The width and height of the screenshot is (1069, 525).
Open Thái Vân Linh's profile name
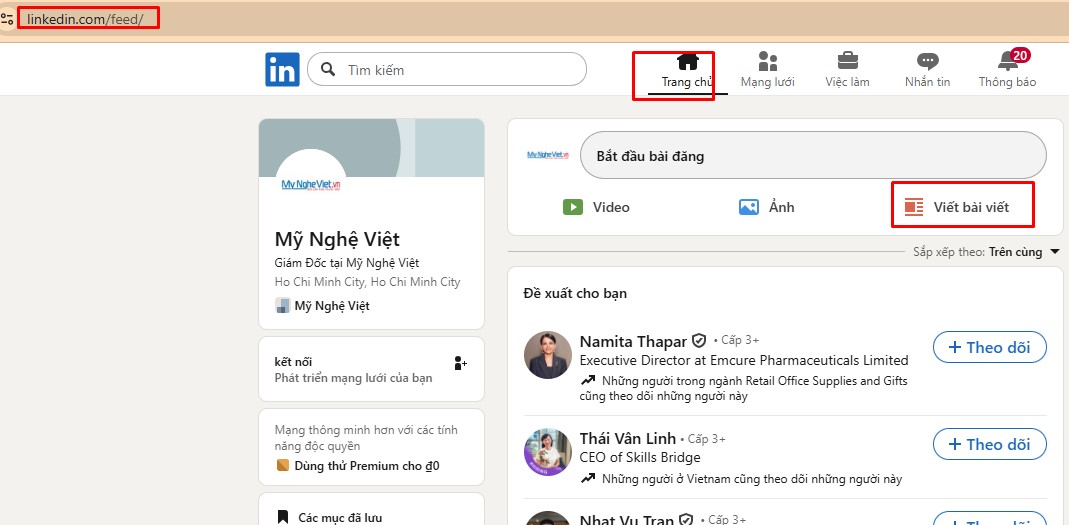click(628, 438)
